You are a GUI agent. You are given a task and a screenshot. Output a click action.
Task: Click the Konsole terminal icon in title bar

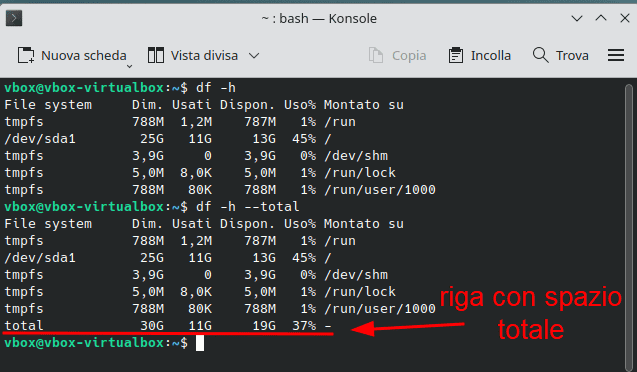coord(13,18)
